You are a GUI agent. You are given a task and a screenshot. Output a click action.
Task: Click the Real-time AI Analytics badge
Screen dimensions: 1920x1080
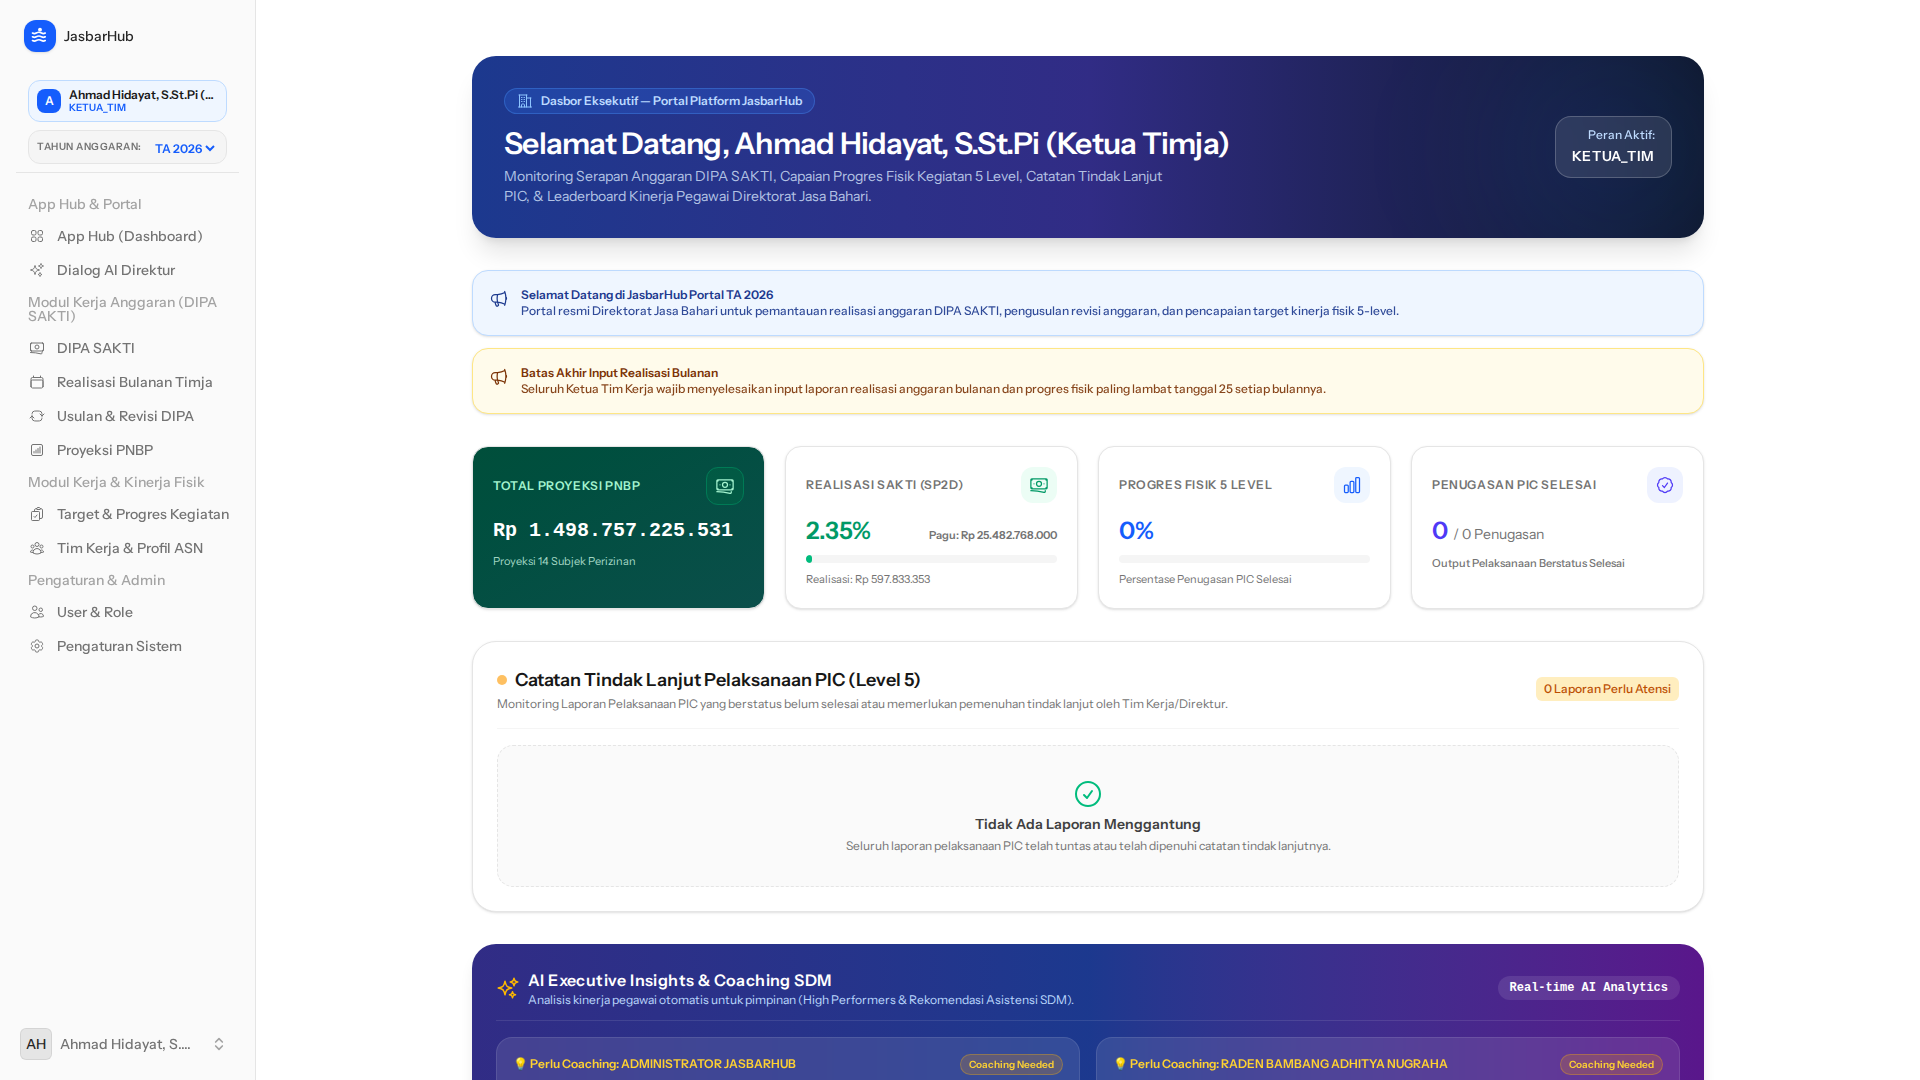(1588, 987)
